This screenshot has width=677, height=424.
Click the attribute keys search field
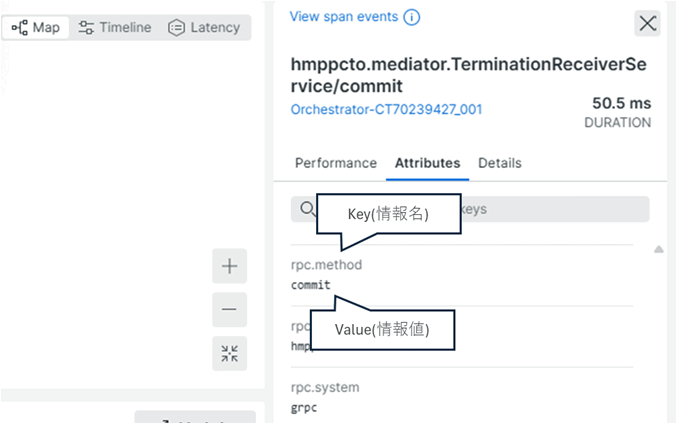tap(550, 209)
